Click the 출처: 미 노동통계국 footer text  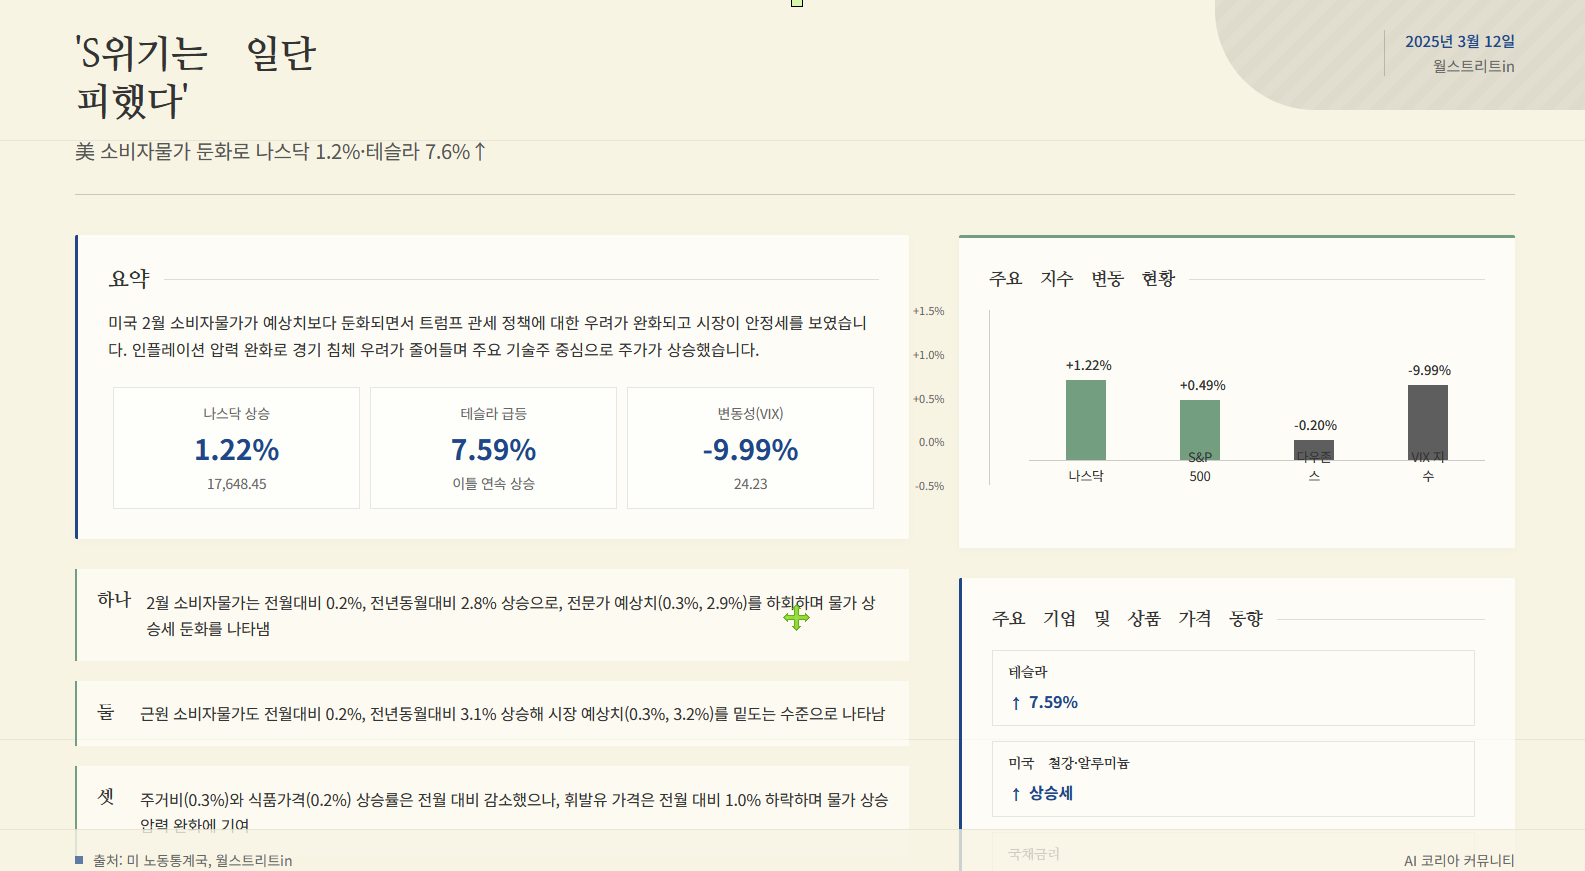(192, 861)
